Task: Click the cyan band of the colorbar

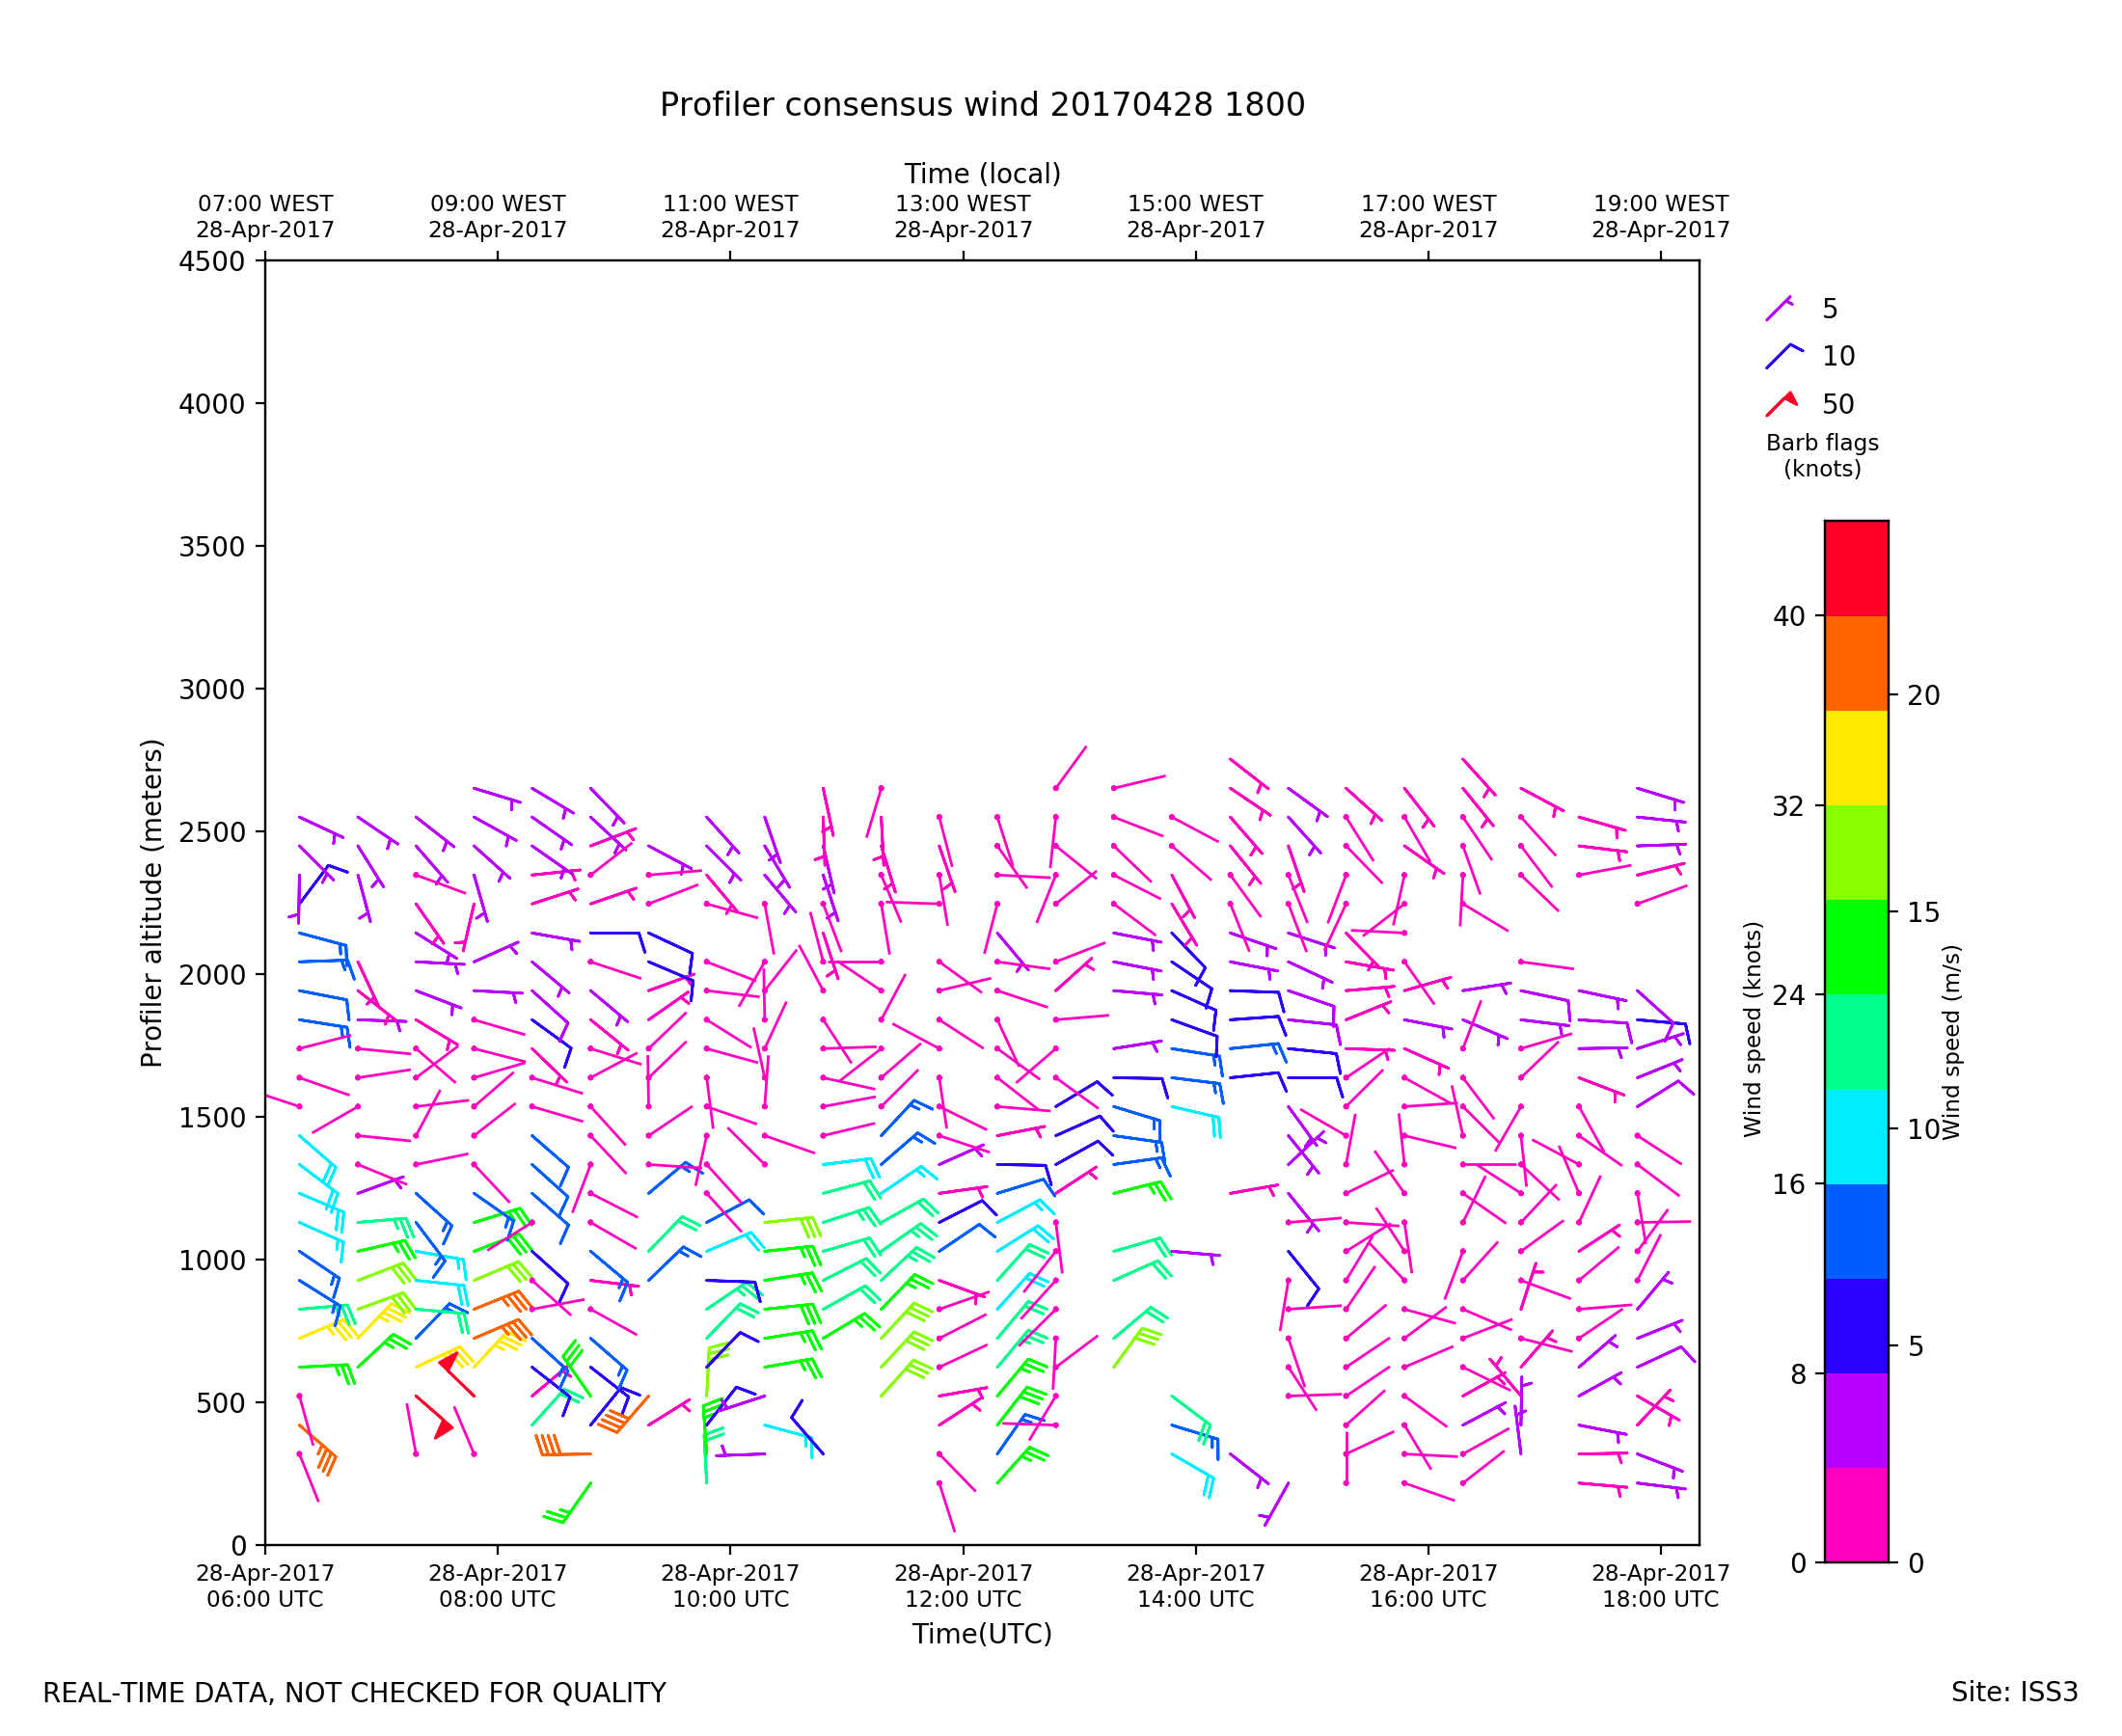Action: coord(1855,1137)
